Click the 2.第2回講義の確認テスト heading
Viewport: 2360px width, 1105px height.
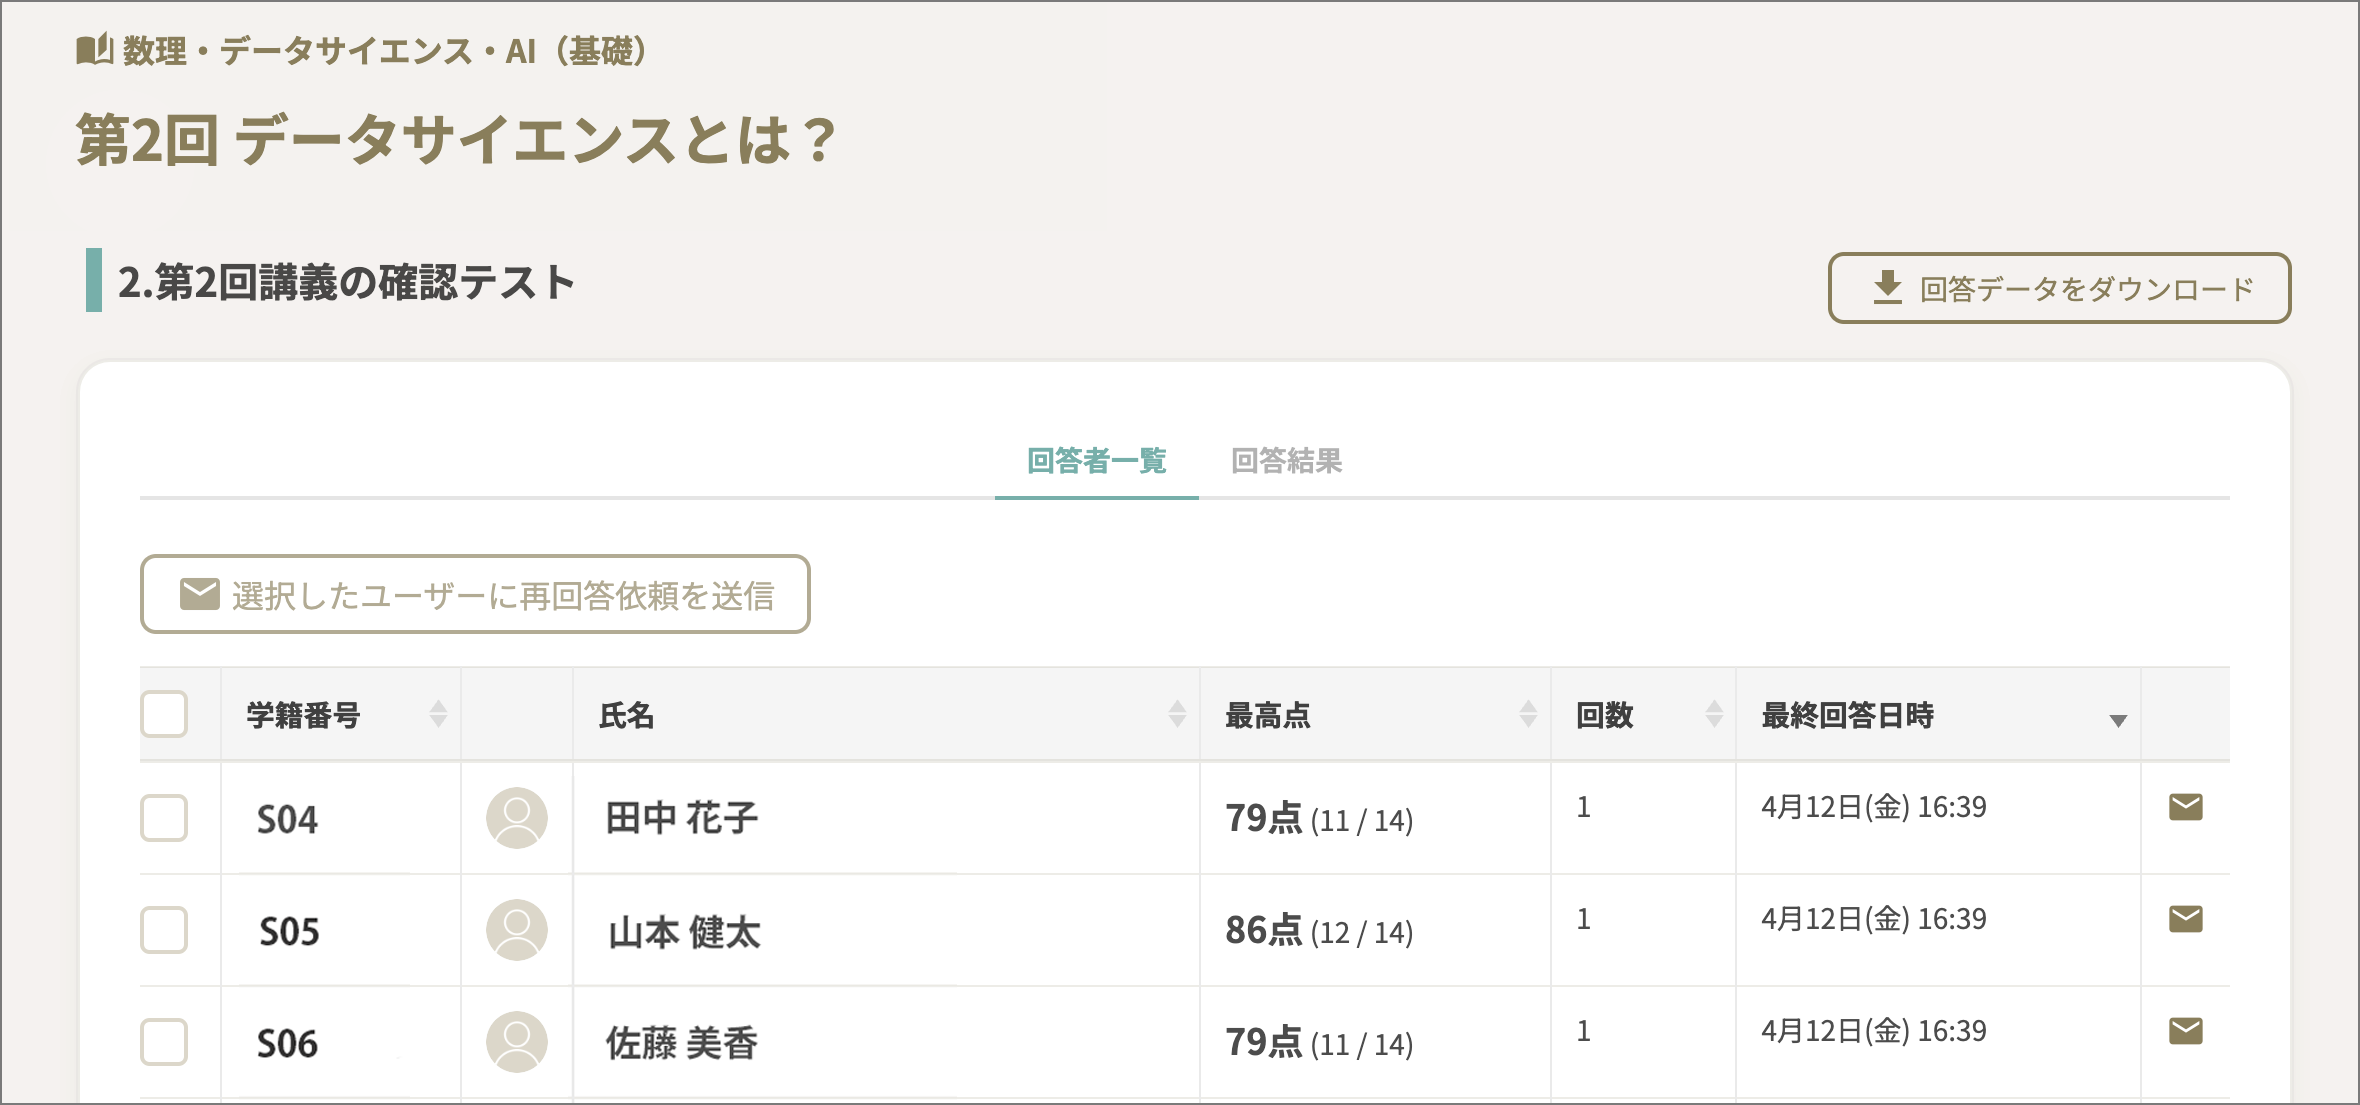pos(346,282)
